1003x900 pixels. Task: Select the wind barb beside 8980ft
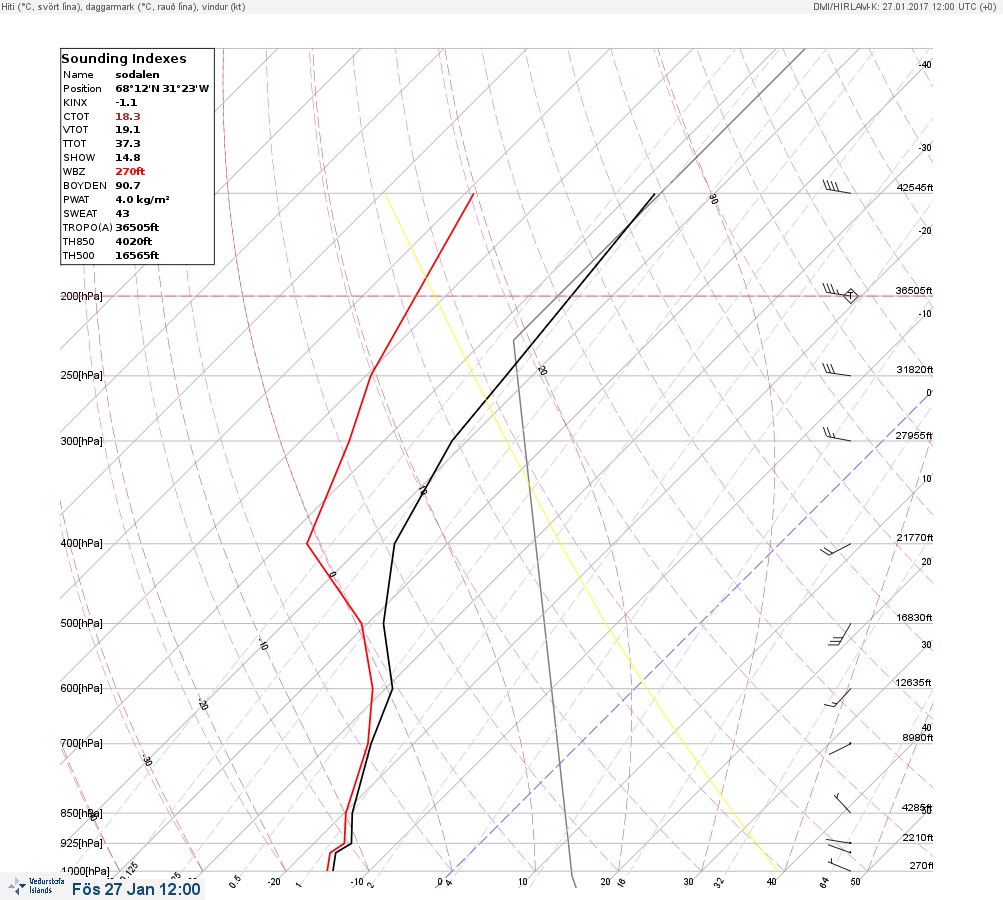coord(840,748)
